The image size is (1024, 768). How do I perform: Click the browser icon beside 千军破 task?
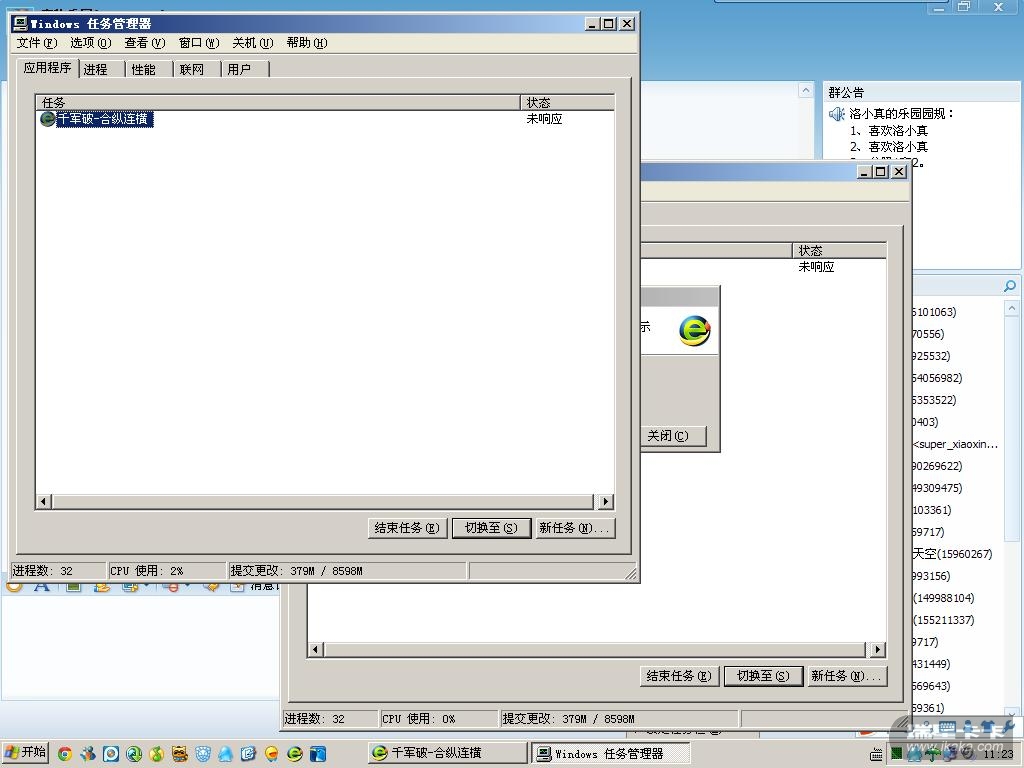coord(48,119)
